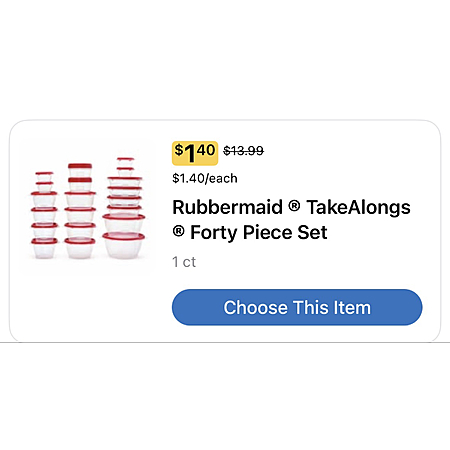Open the Rubbermaid containers product thumbnail
Screen dimensions: 450x450
tap(88, 208)
